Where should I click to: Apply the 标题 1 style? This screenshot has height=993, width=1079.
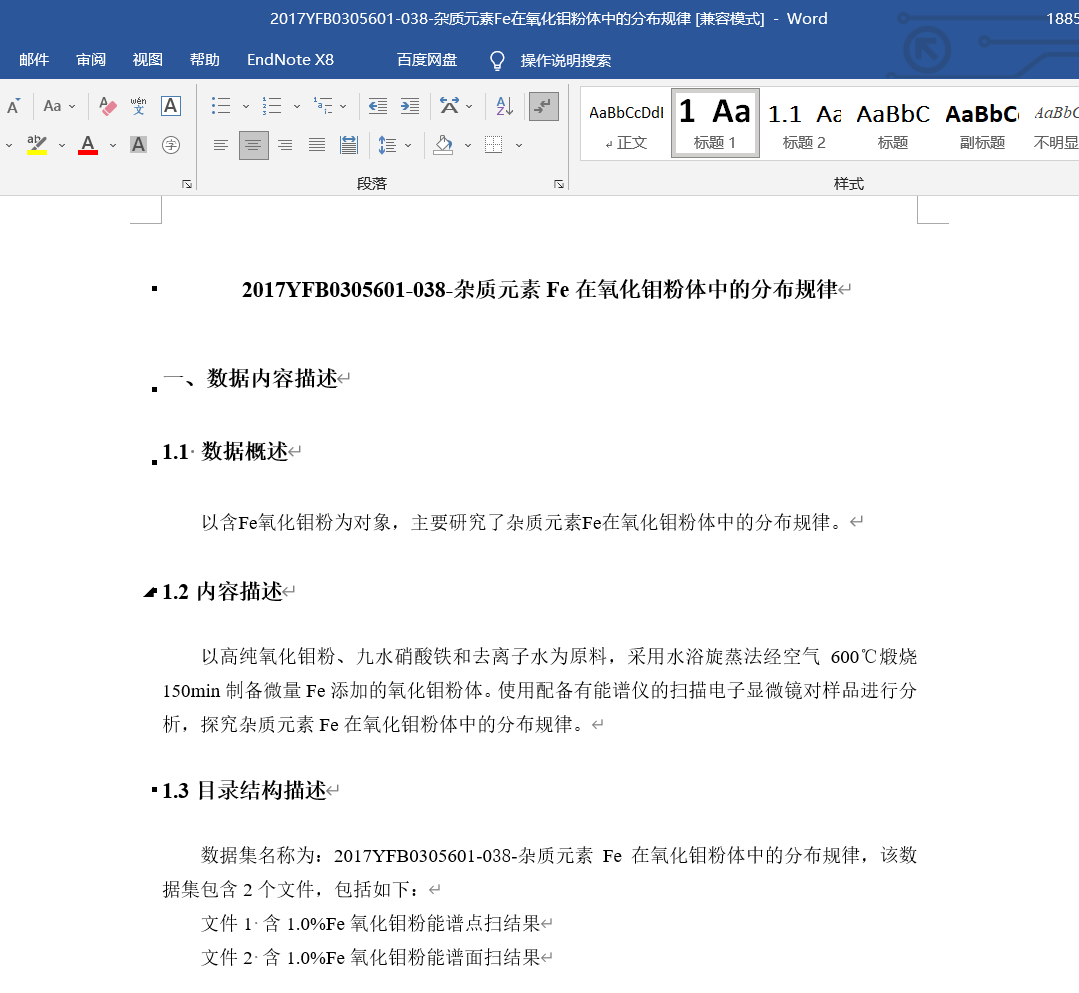pyautogui.click(x=715, y=124)
